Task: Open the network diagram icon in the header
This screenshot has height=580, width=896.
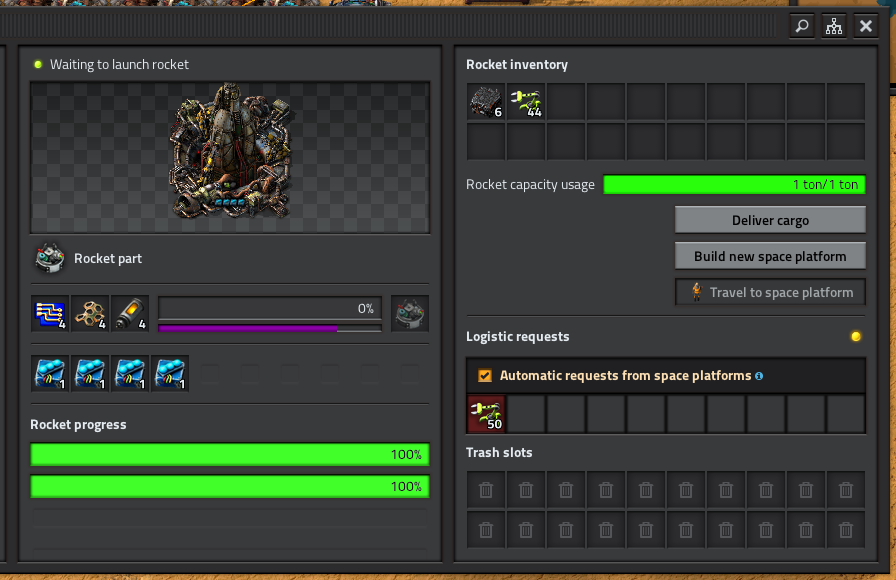Action: click(833, 27)
